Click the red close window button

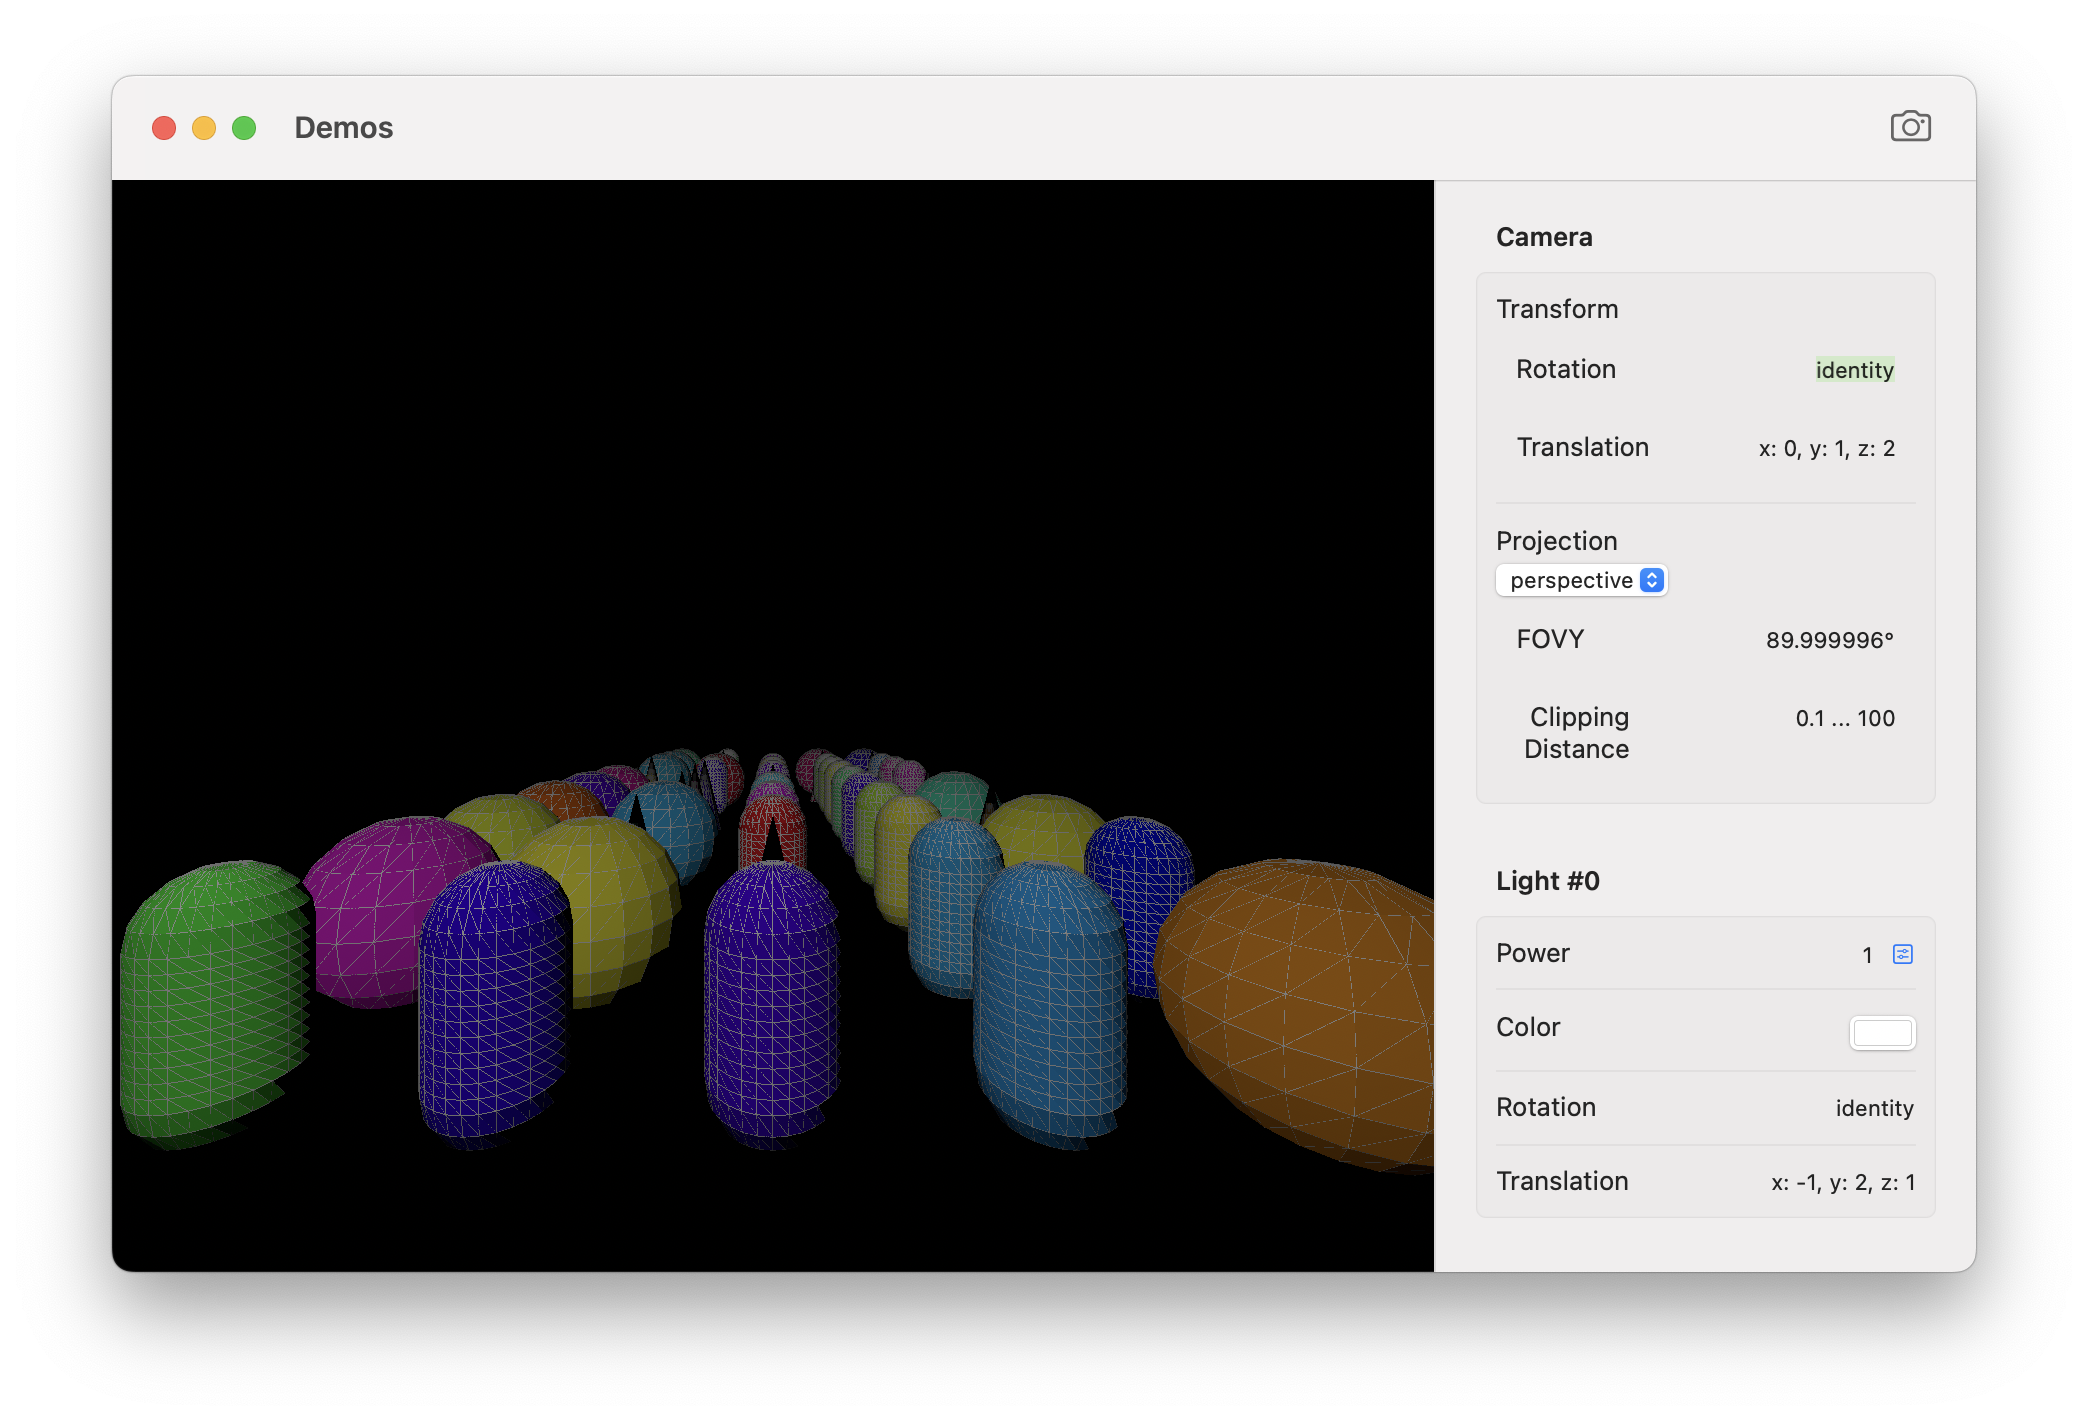click(x=164, y=128)
